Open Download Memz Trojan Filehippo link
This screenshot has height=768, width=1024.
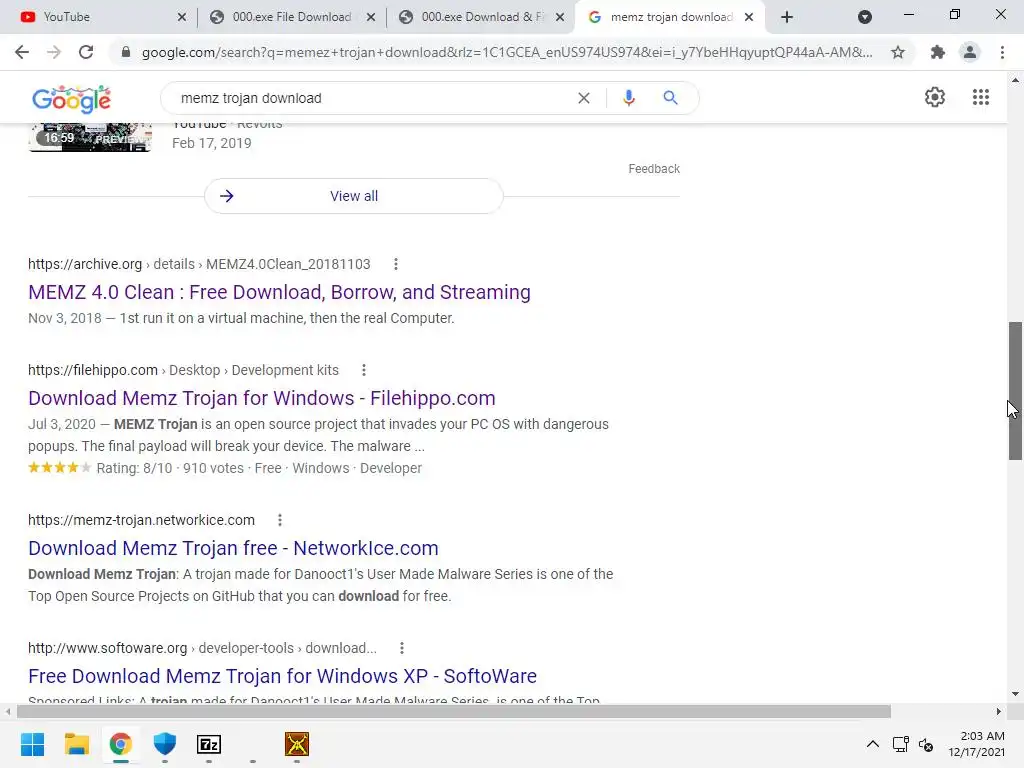[x=261, y=398]
